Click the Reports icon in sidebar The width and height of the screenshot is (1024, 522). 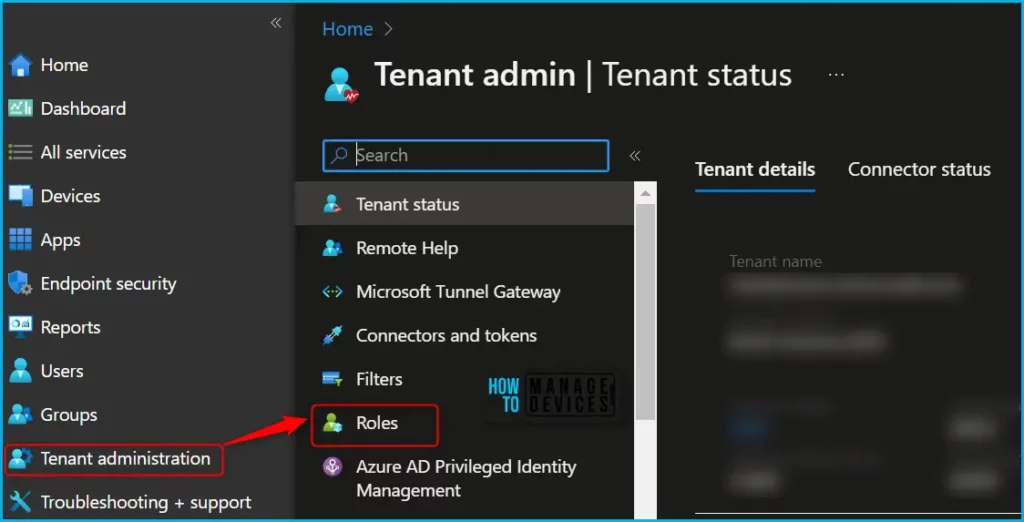point(20,327)
